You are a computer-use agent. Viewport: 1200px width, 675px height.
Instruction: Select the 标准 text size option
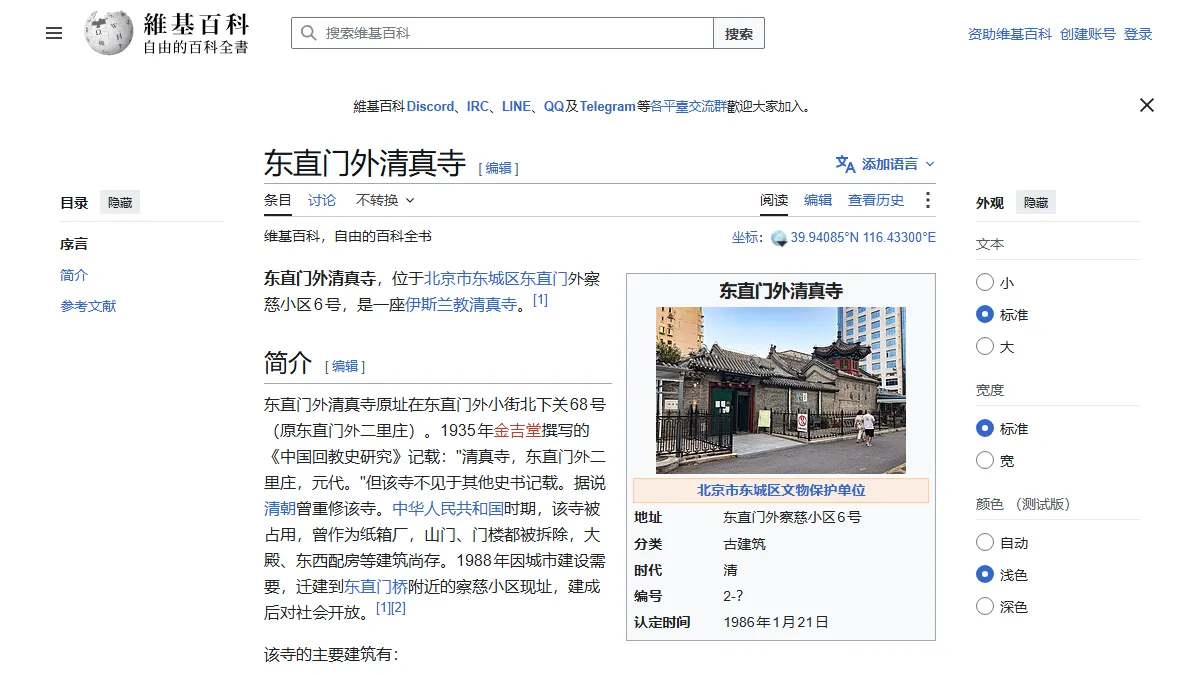click(x=985, y=315)
